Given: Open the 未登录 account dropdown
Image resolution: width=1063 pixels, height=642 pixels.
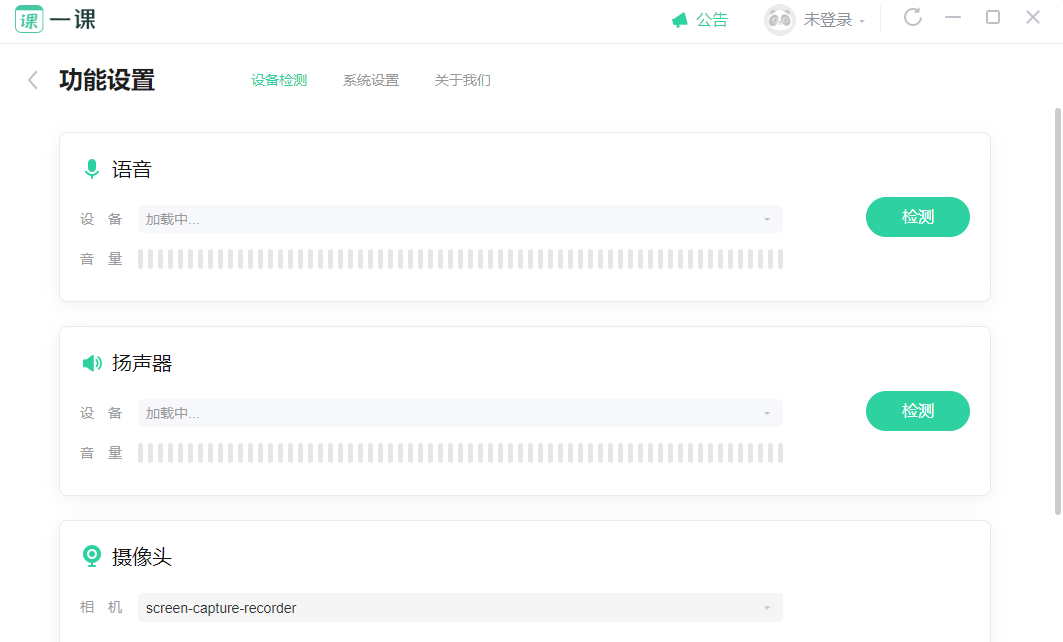Looking at the screenshot, I should (834, 20).
